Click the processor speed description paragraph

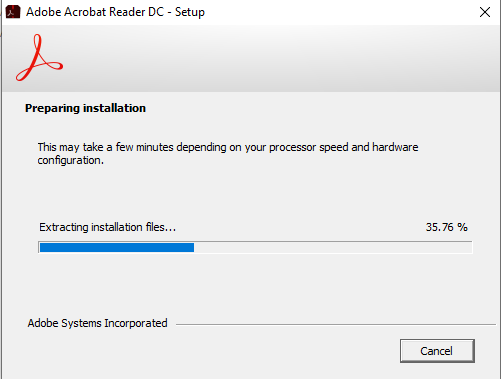click(228, 154)
